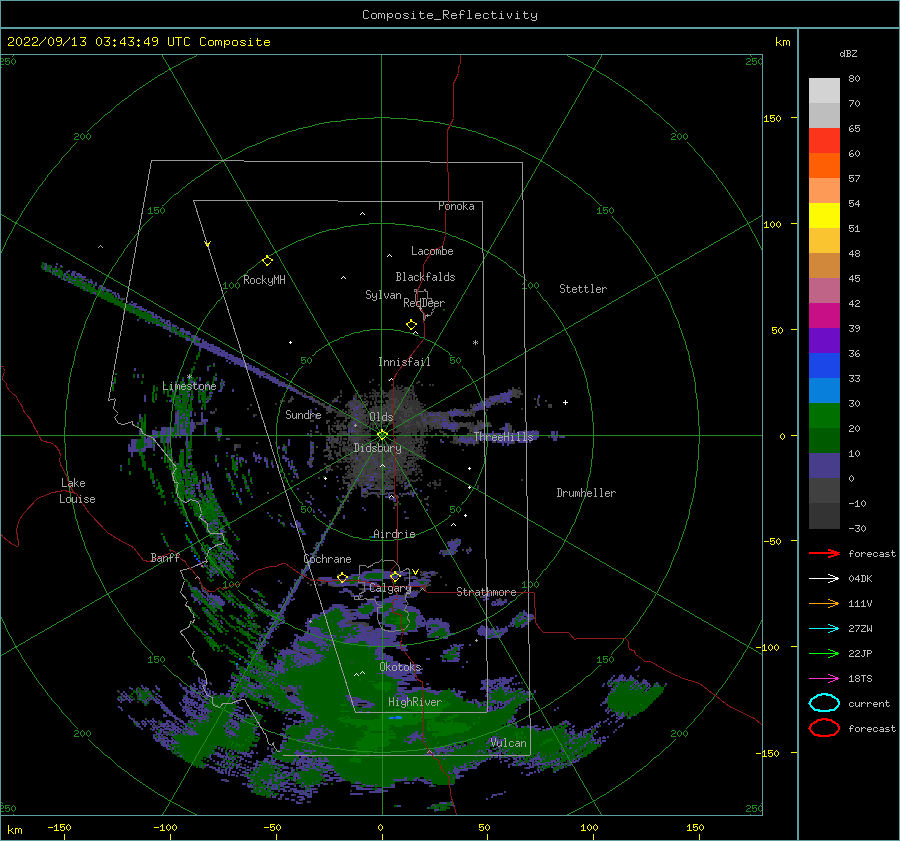Click the Strathmore label
The width and height of the screenshot is (900, 841).
tap(486, 592)
